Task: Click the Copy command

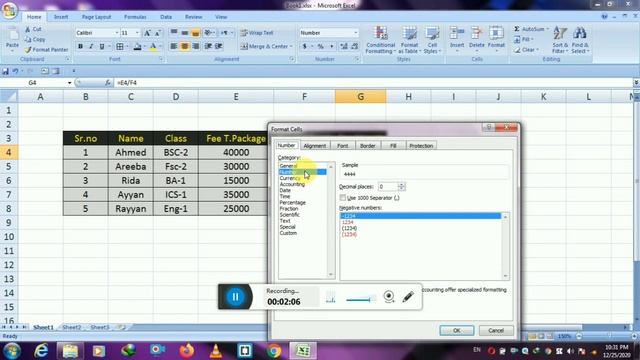Action: click(35, 40)
